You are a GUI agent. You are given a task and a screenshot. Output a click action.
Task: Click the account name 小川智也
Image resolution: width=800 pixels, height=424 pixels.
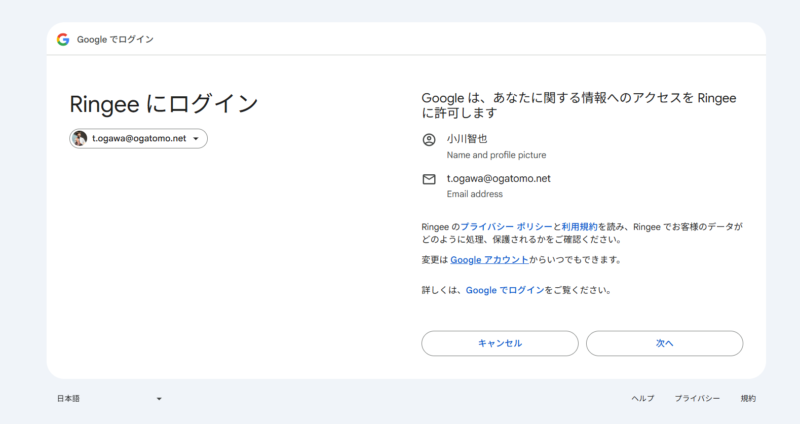(x=467, y=139)
